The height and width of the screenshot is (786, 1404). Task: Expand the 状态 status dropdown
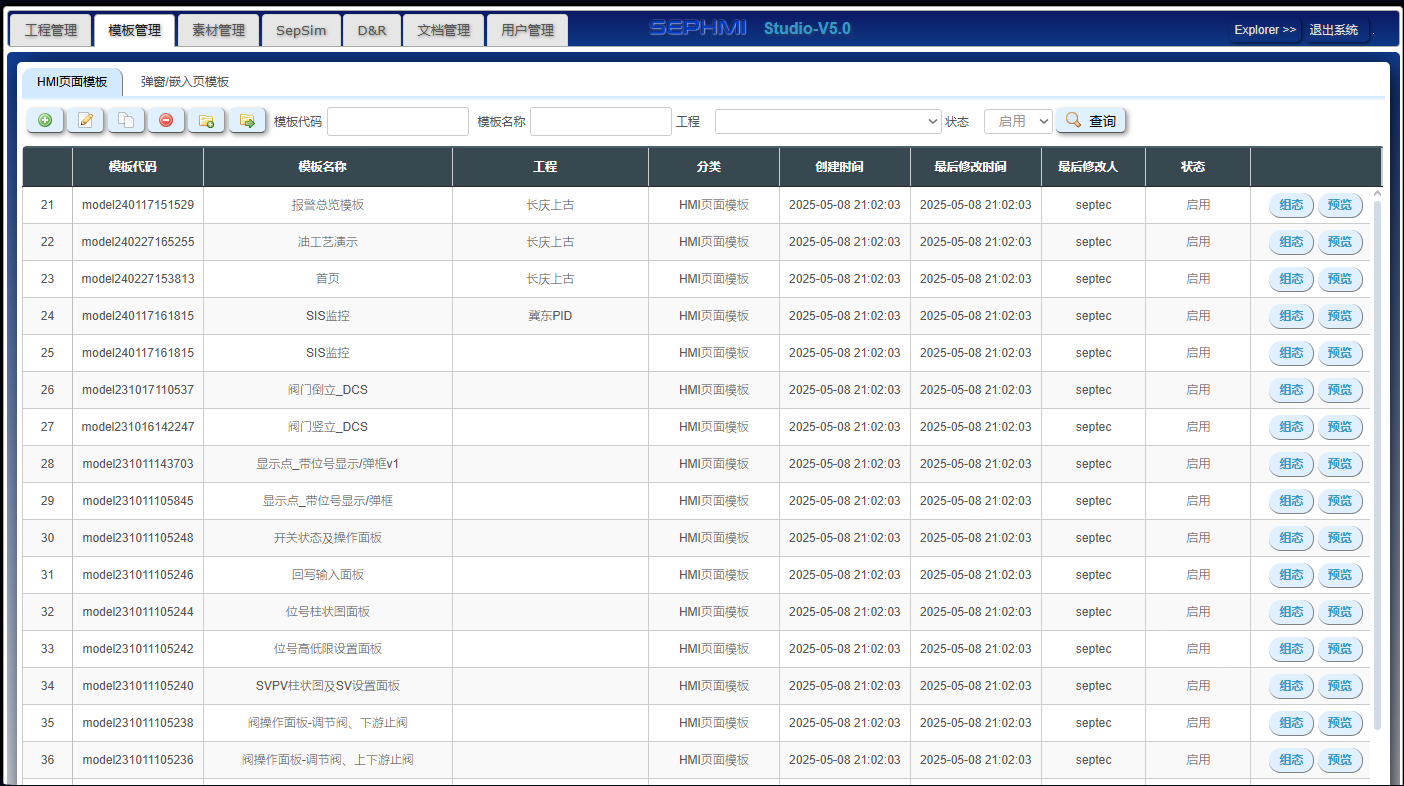pyautogui.click(x=1018, y=121)
